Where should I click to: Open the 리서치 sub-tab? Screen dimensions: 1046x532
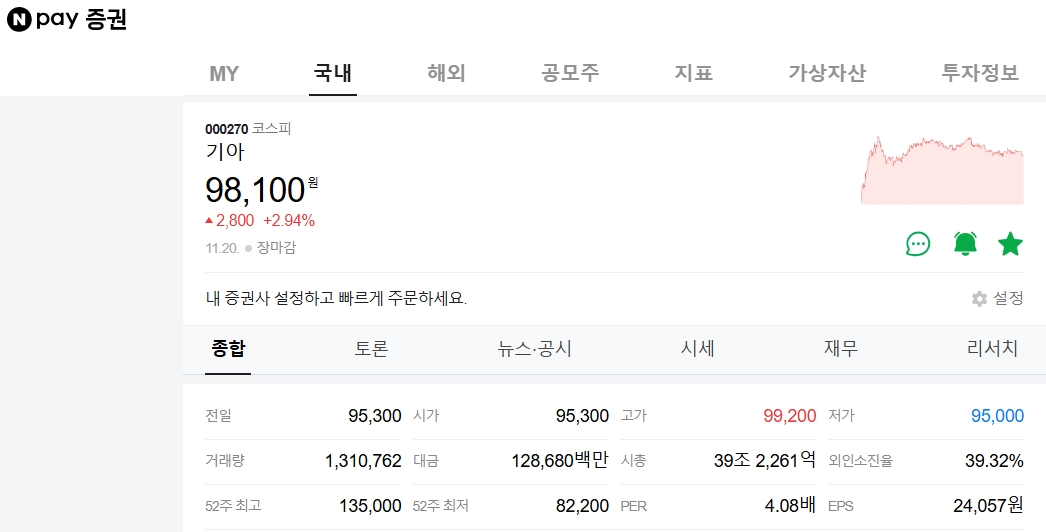pos(993,348)
